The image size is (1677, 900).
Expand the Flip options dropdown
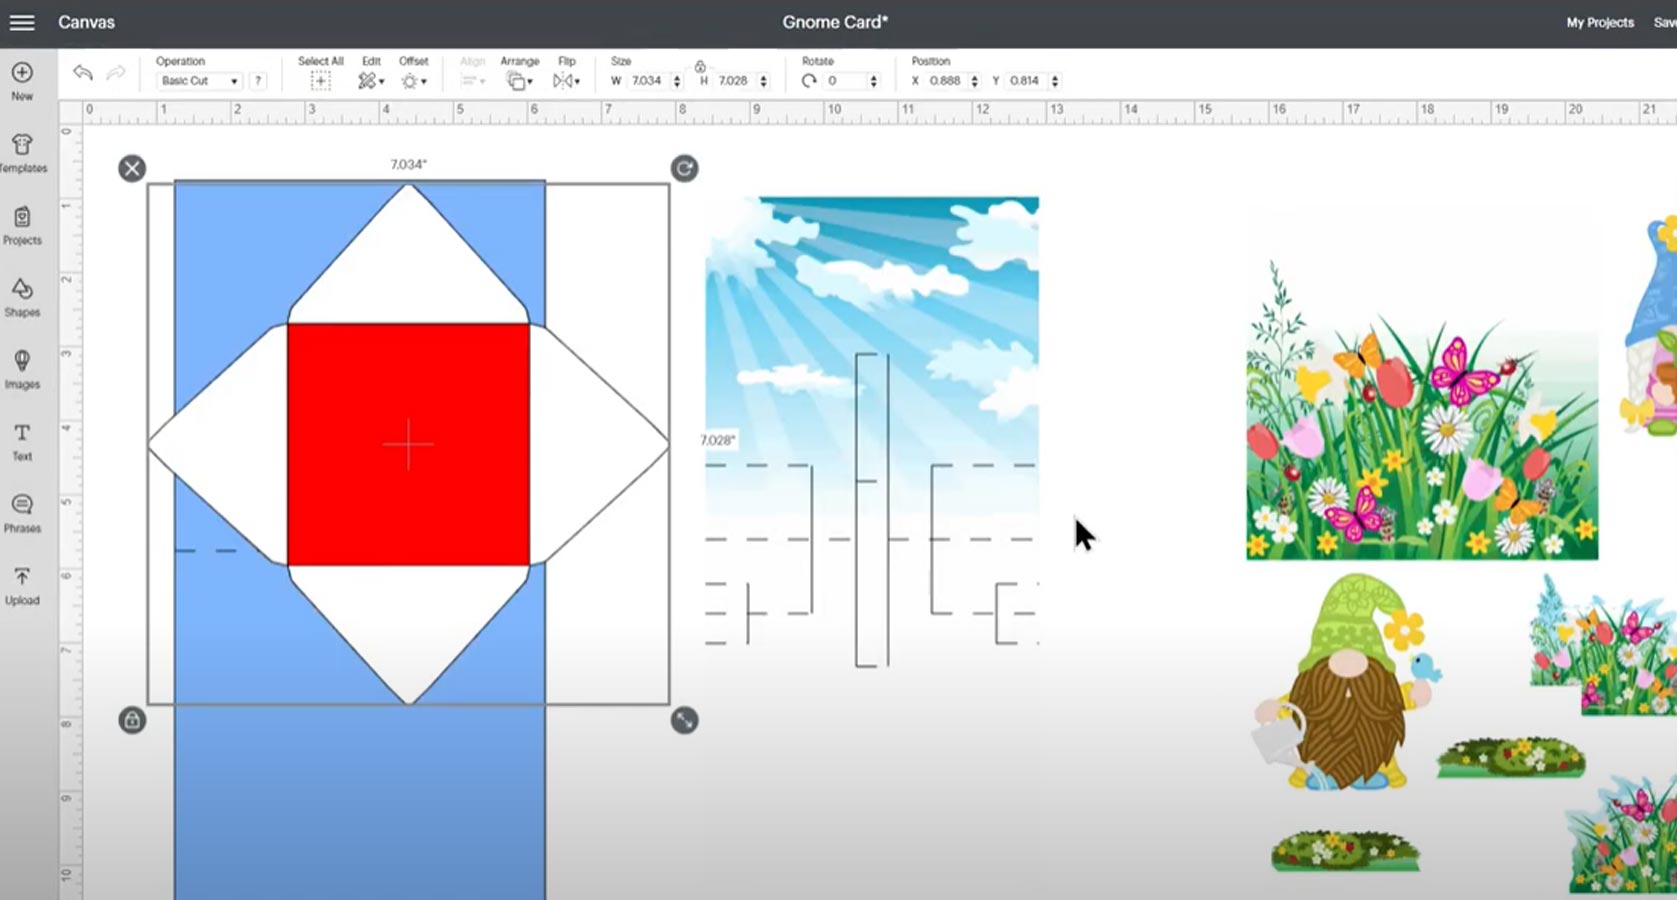(x=566, y=80)
